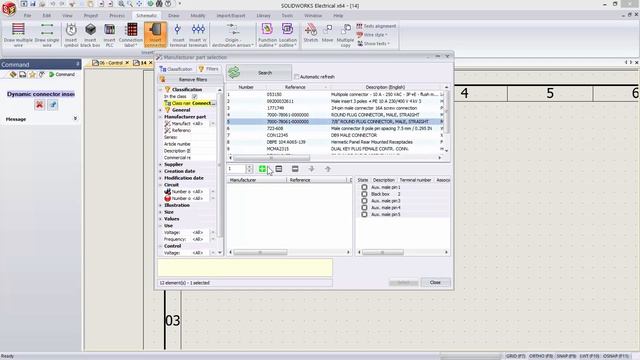Click the Insert PLC icon

click(109, 35)
